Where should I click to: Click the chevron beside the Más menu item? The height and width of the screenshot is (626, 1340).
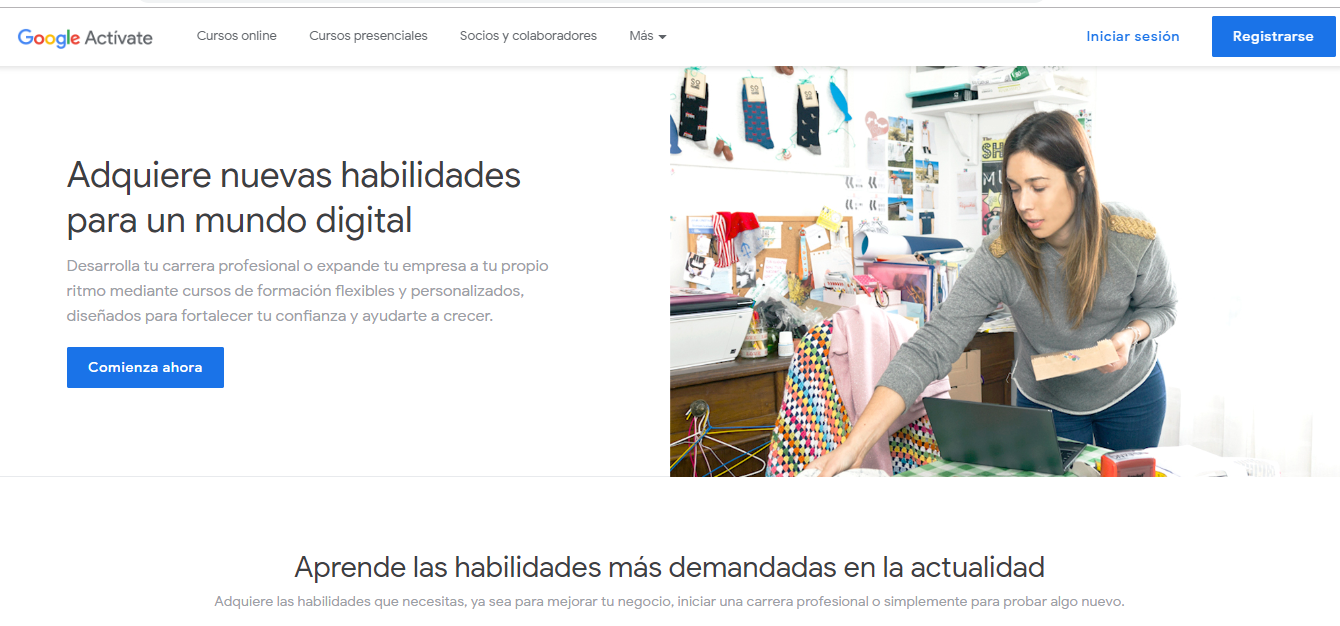pos(662,38)
